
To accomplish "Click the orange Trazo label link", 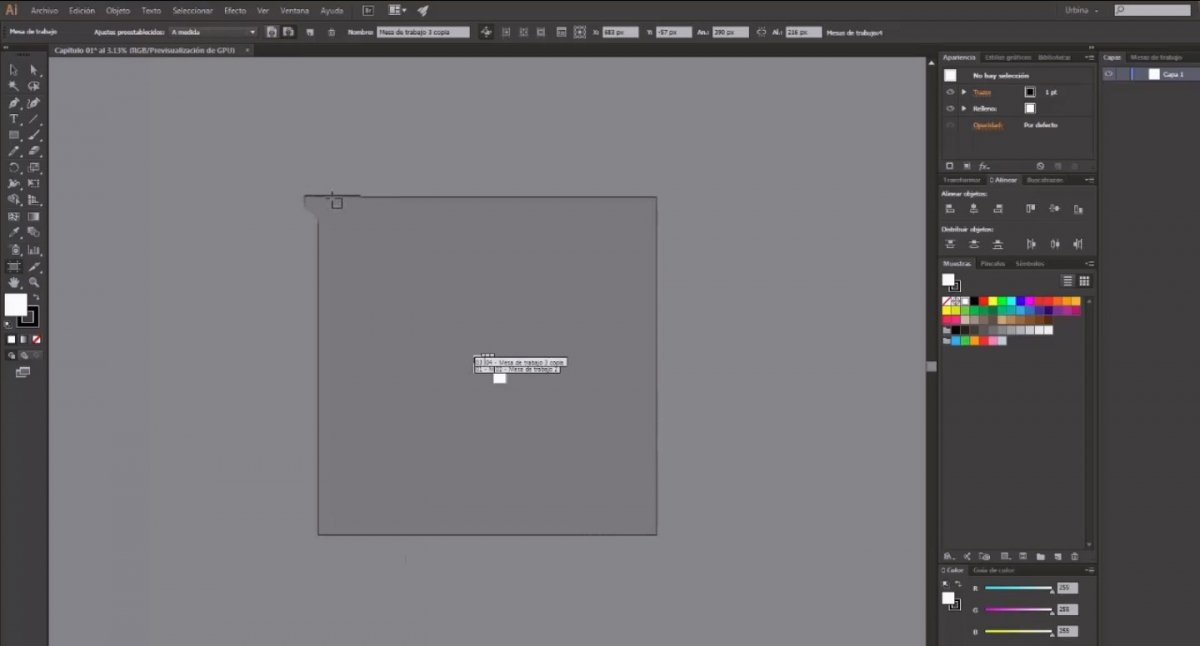I will coord(982,92).
